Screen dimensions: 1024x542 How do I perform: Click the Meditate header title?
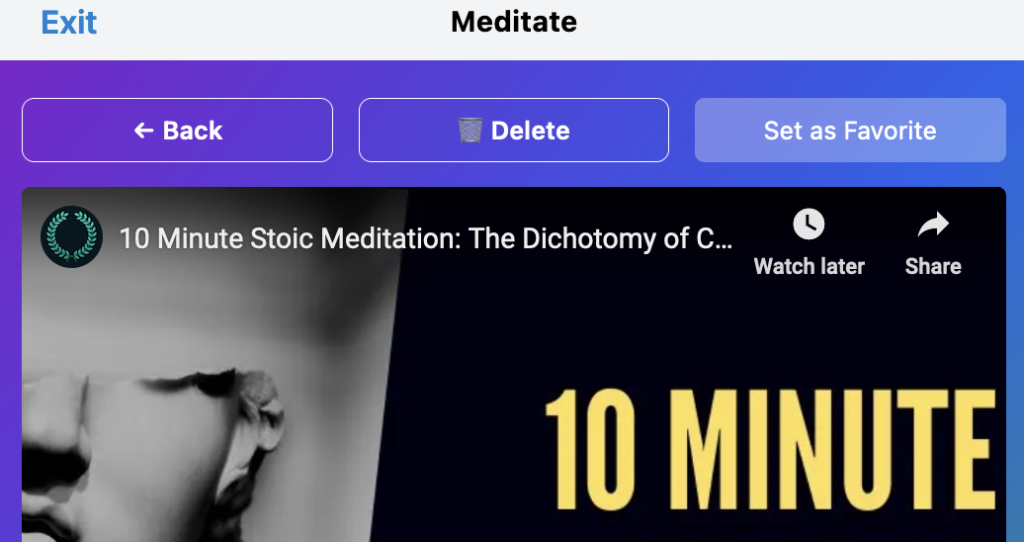pyautogui.click(x=514, y=22)
